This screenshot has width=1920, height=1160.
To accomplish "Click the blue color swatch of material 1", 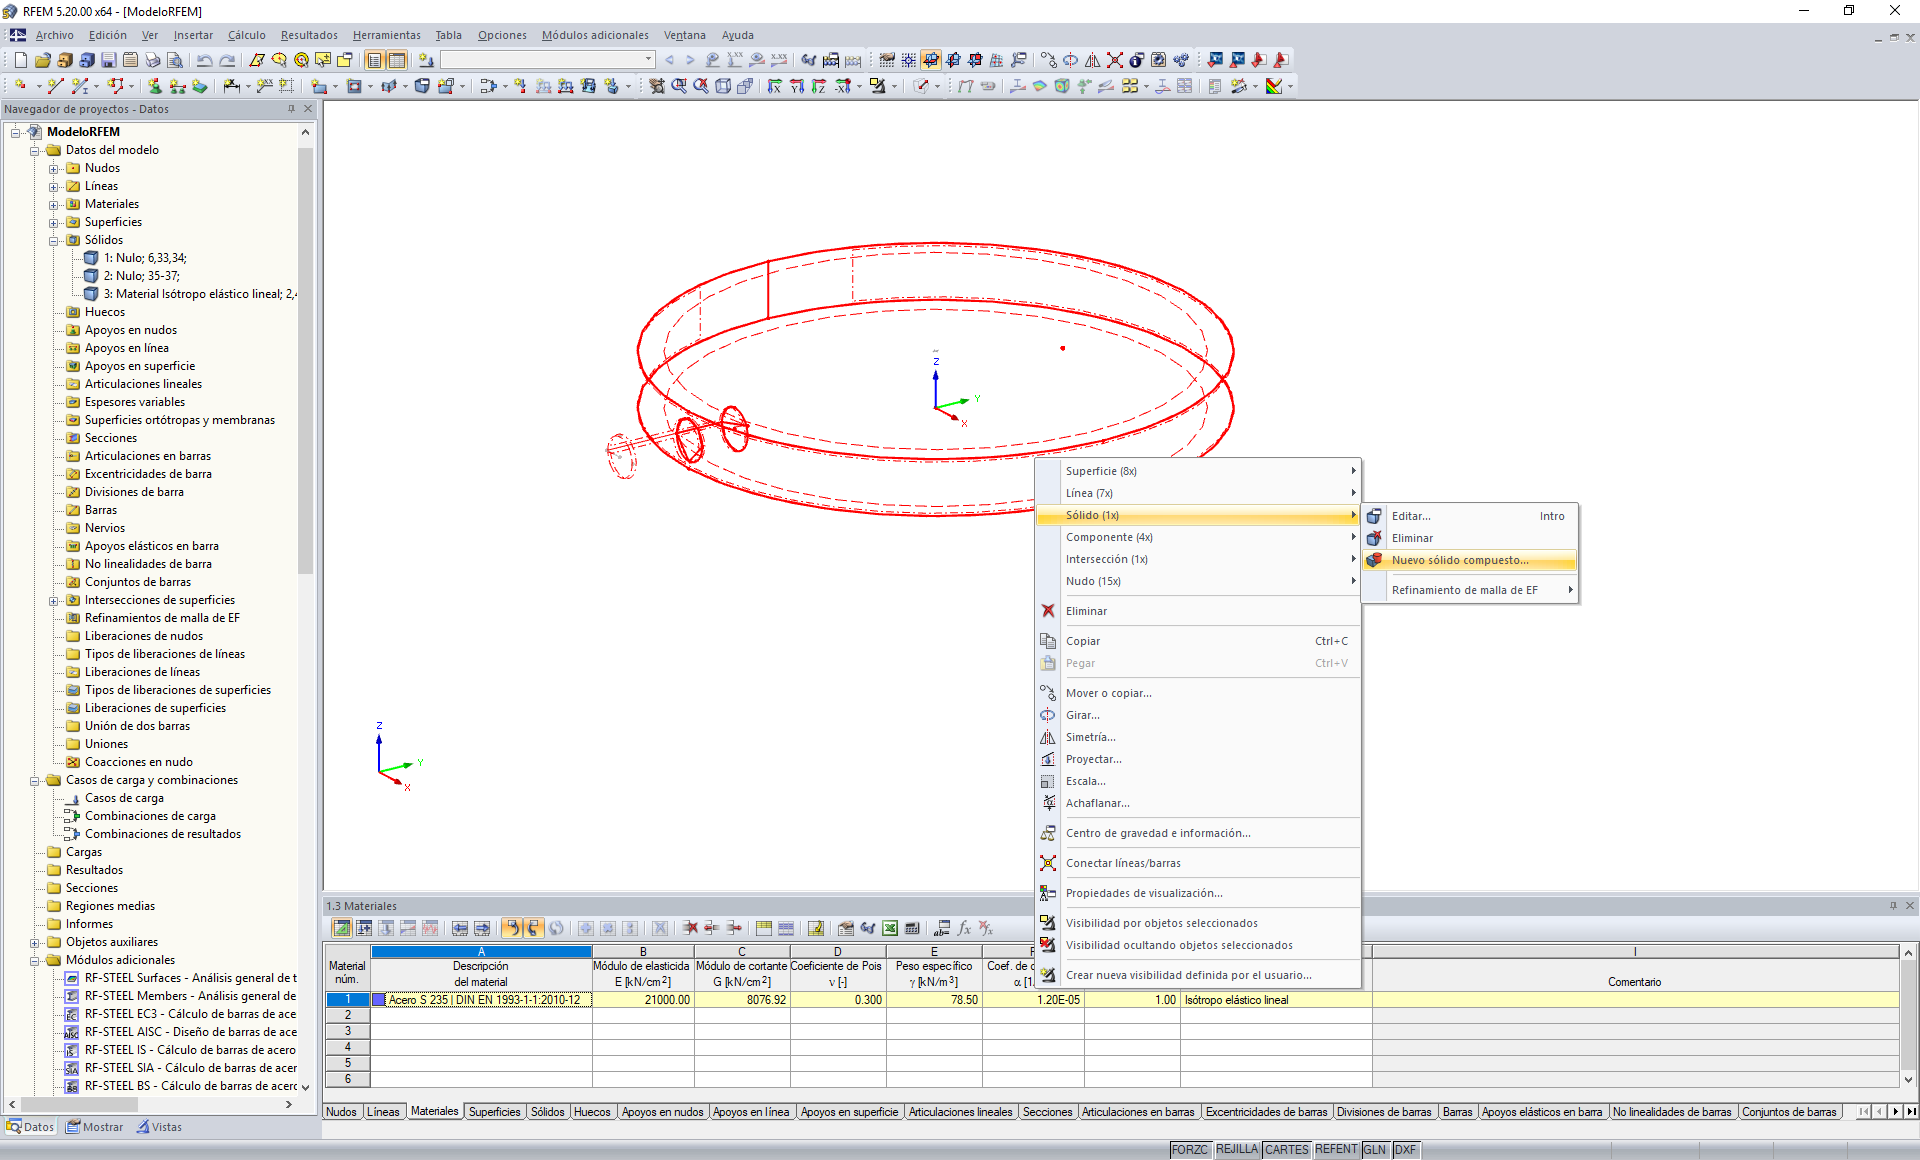I will pos(379,1000).
